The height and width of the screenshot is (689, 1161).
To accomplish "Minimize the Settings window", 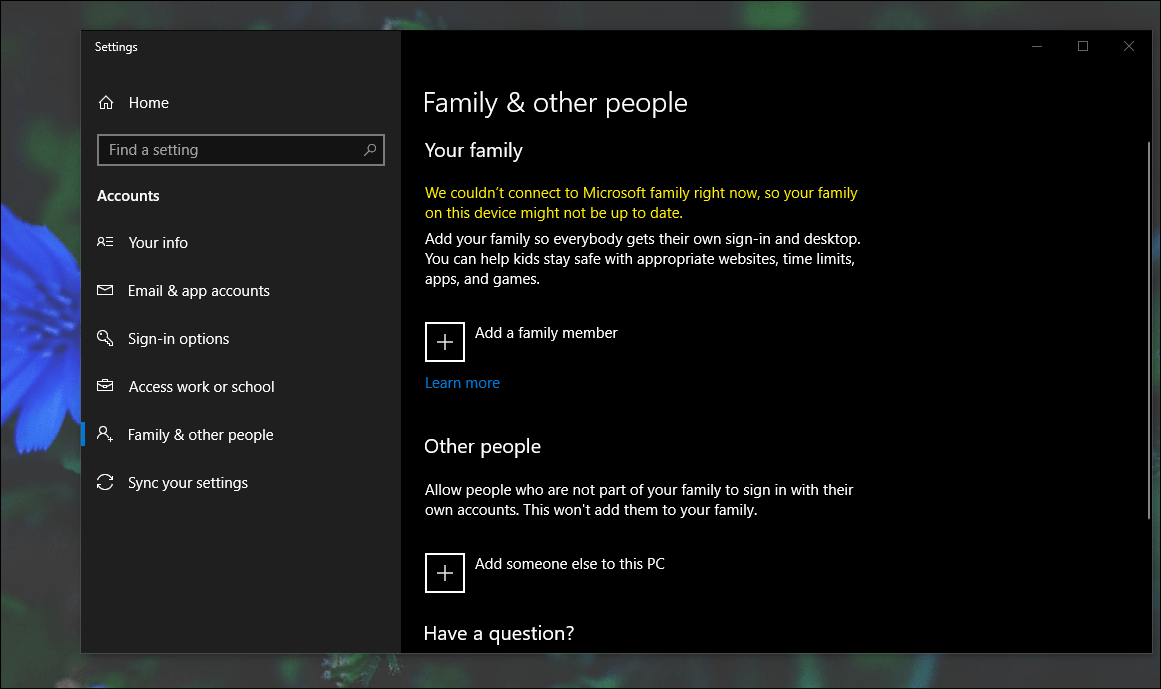I will point(1037,46).
